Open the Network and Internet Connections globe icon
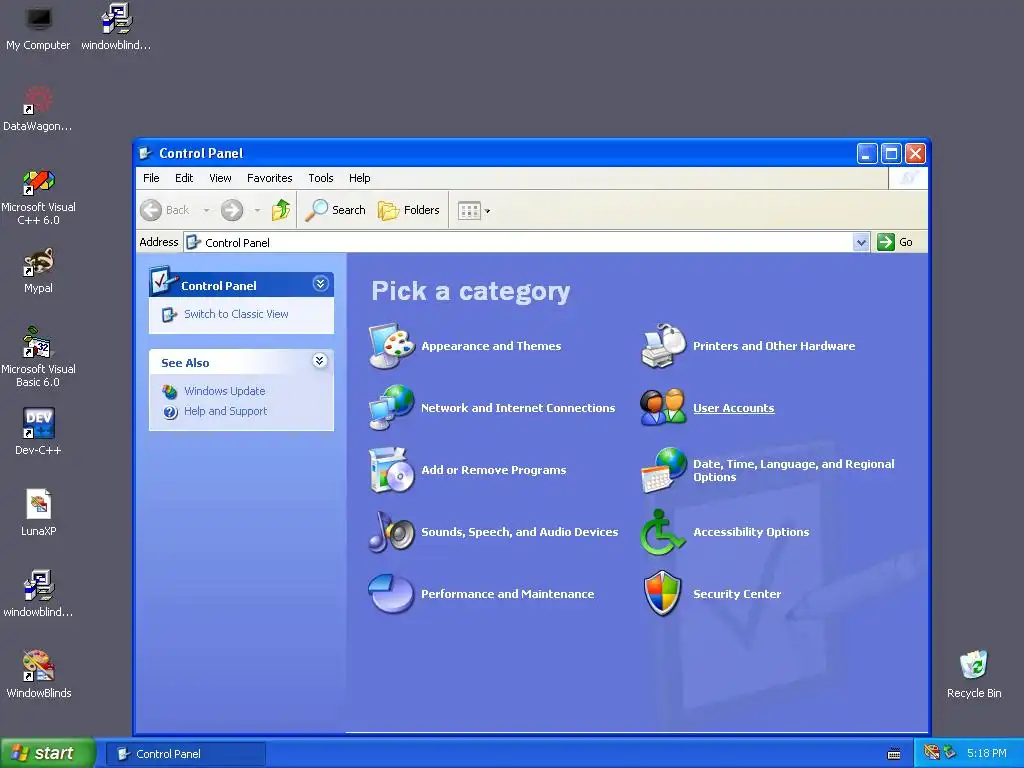The image size is (1024, 768). pos(391,408)
